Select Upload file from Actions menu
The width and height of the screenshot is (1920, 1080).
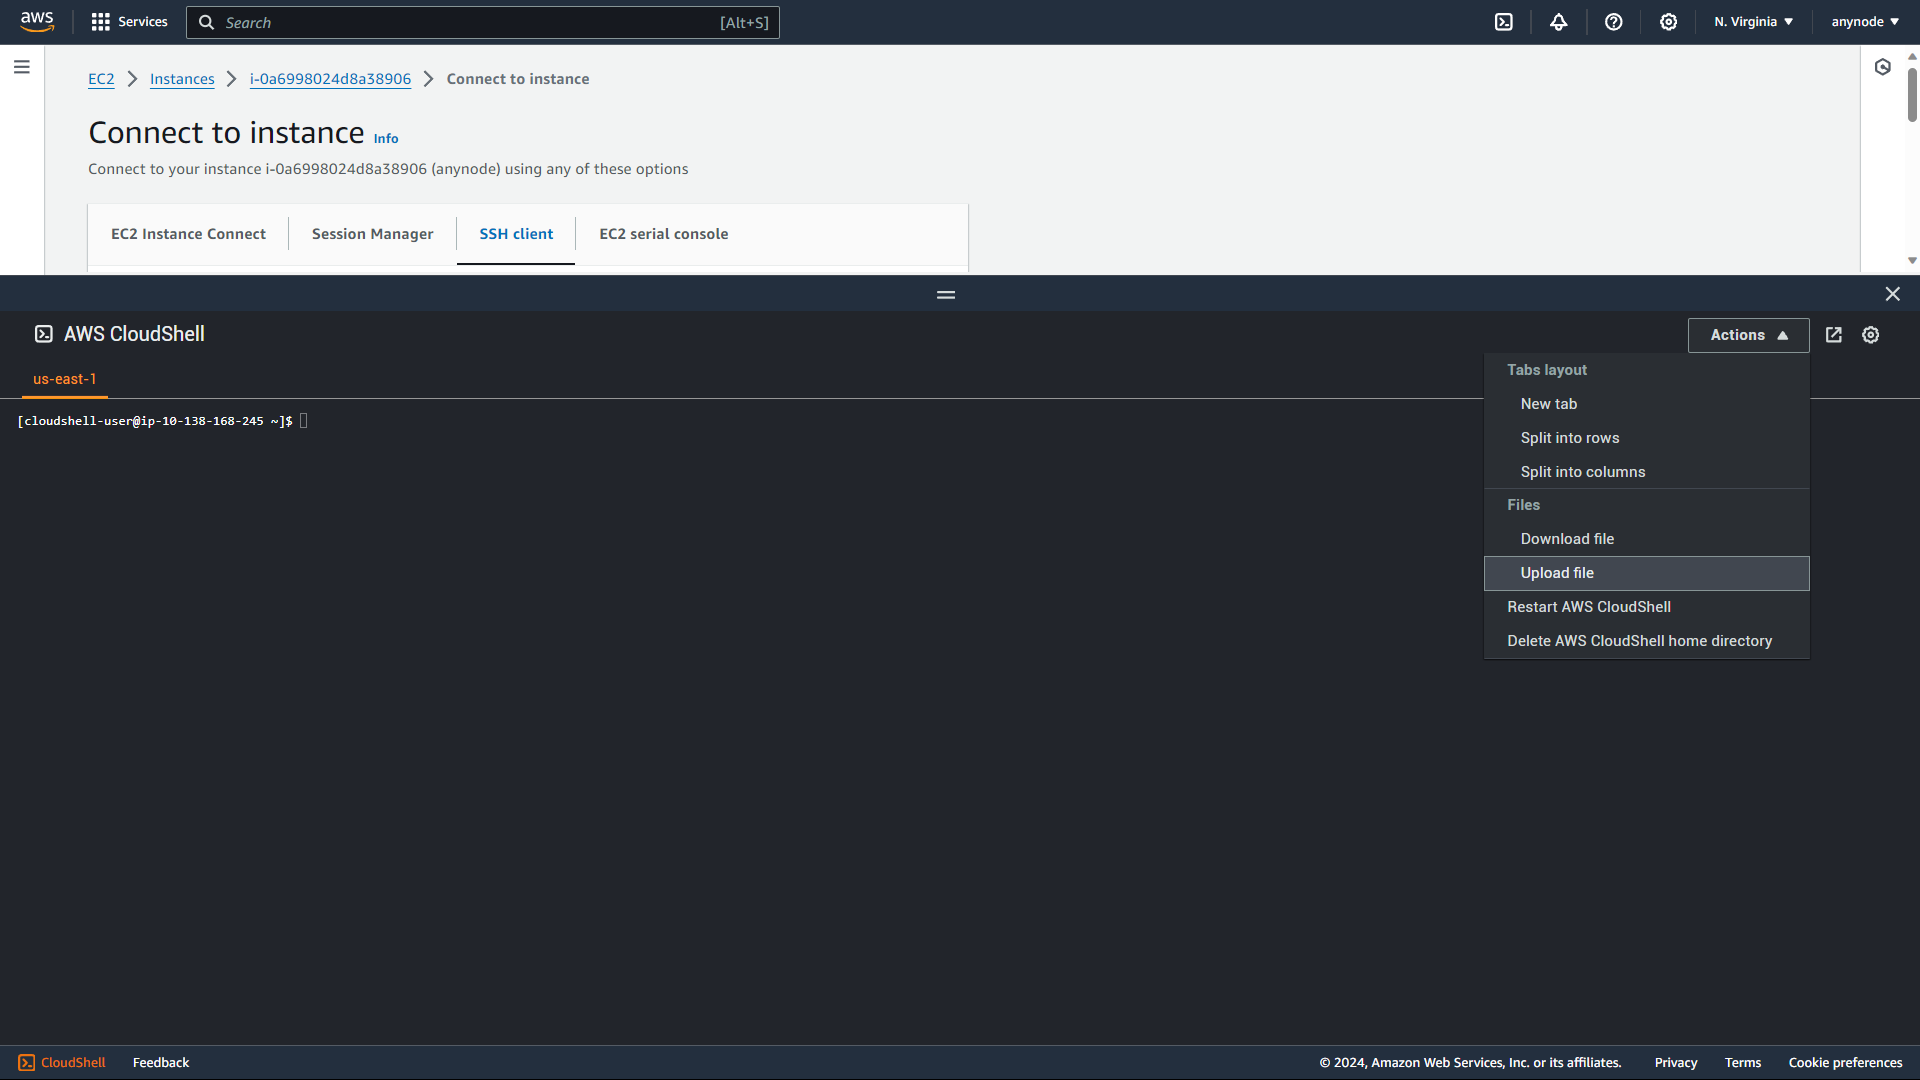[x=1557, y=572]
